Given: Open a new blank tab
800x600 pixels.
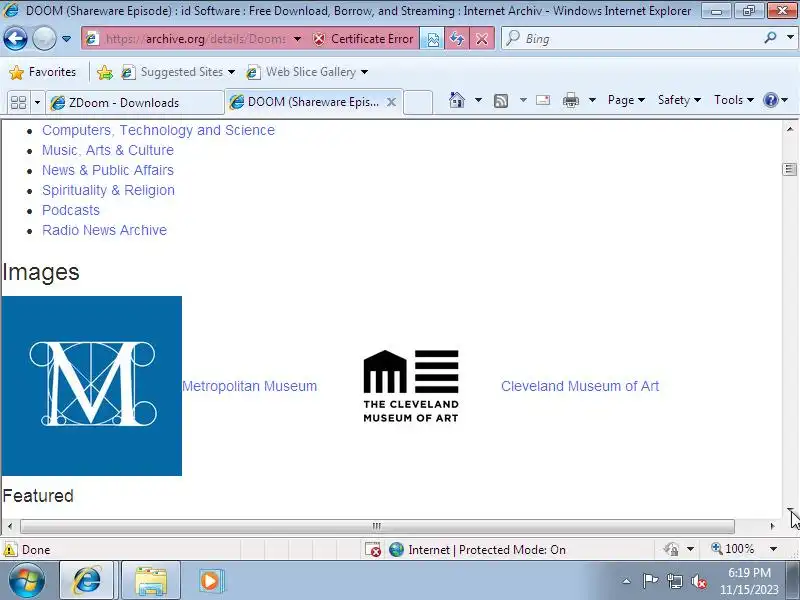Looking at the screenshot, I should (418, 102).
